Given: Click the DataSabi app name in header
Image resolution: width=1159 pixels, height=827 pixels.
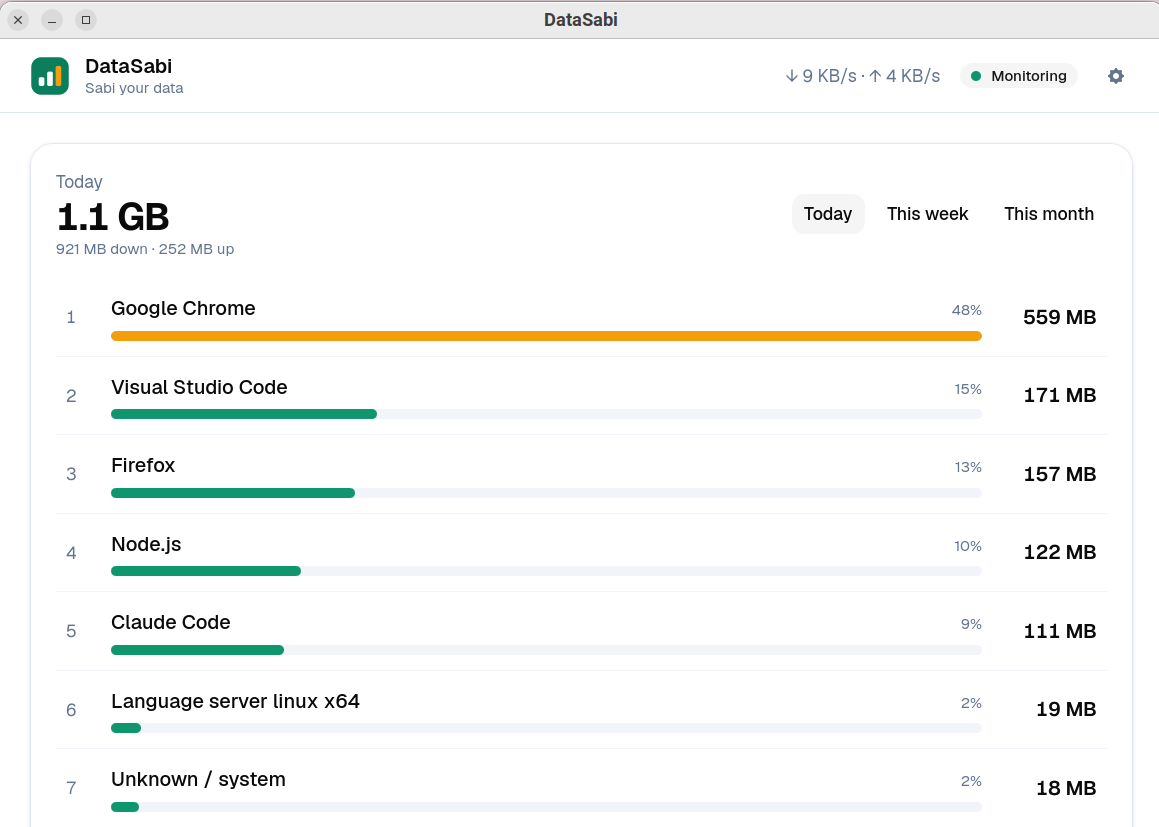Looking at the screenshot, I should pos(129,67).
